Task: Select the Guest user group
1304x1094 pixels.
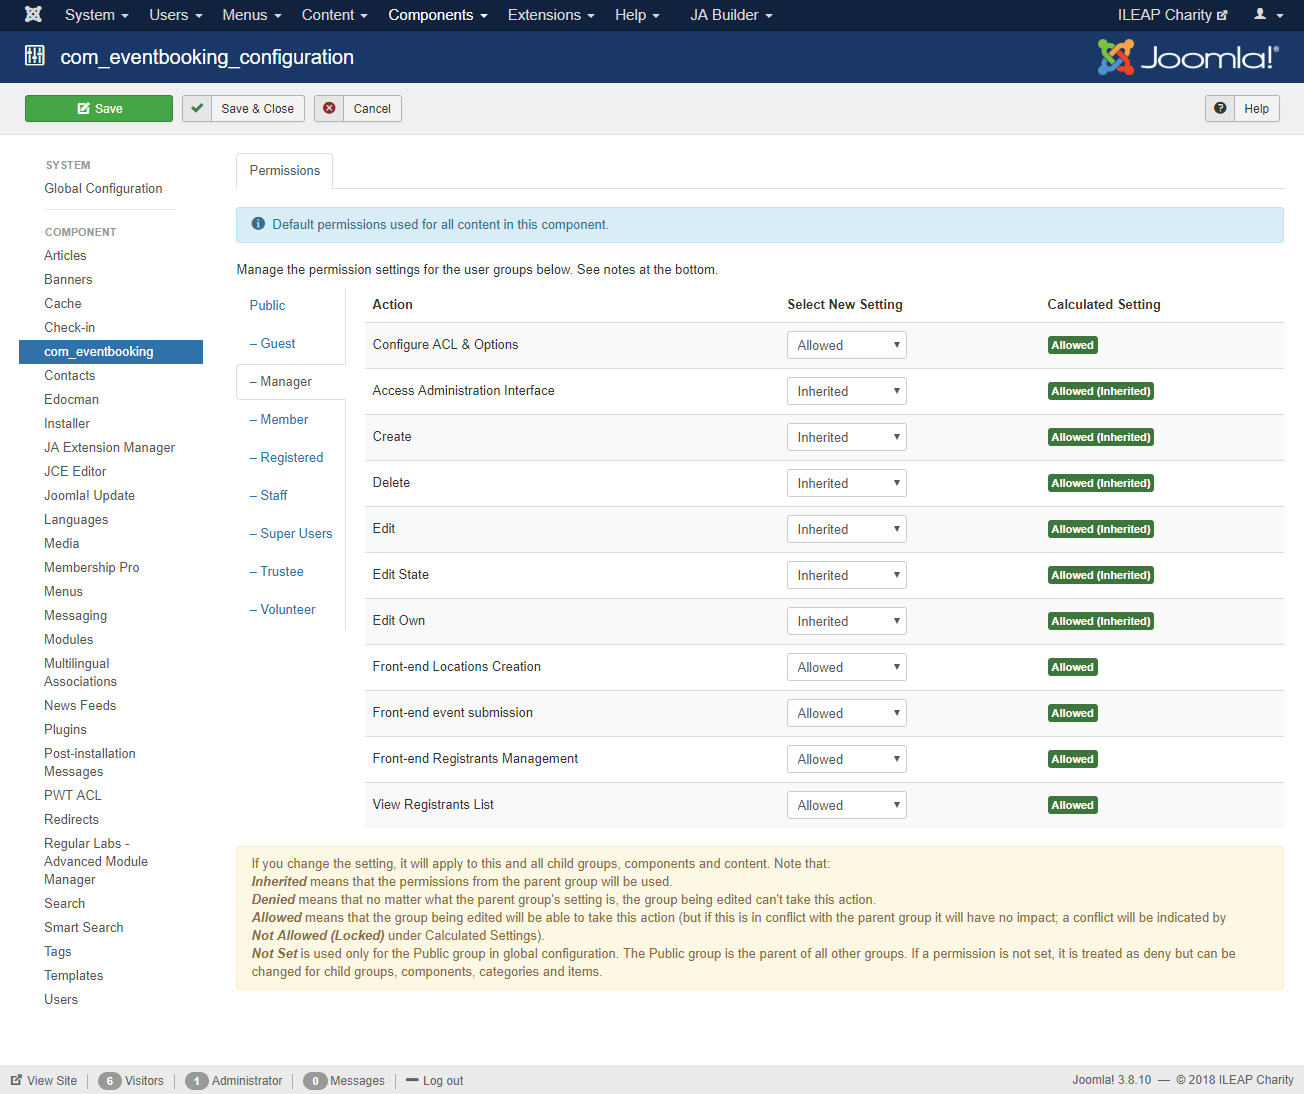Action: 272,343
